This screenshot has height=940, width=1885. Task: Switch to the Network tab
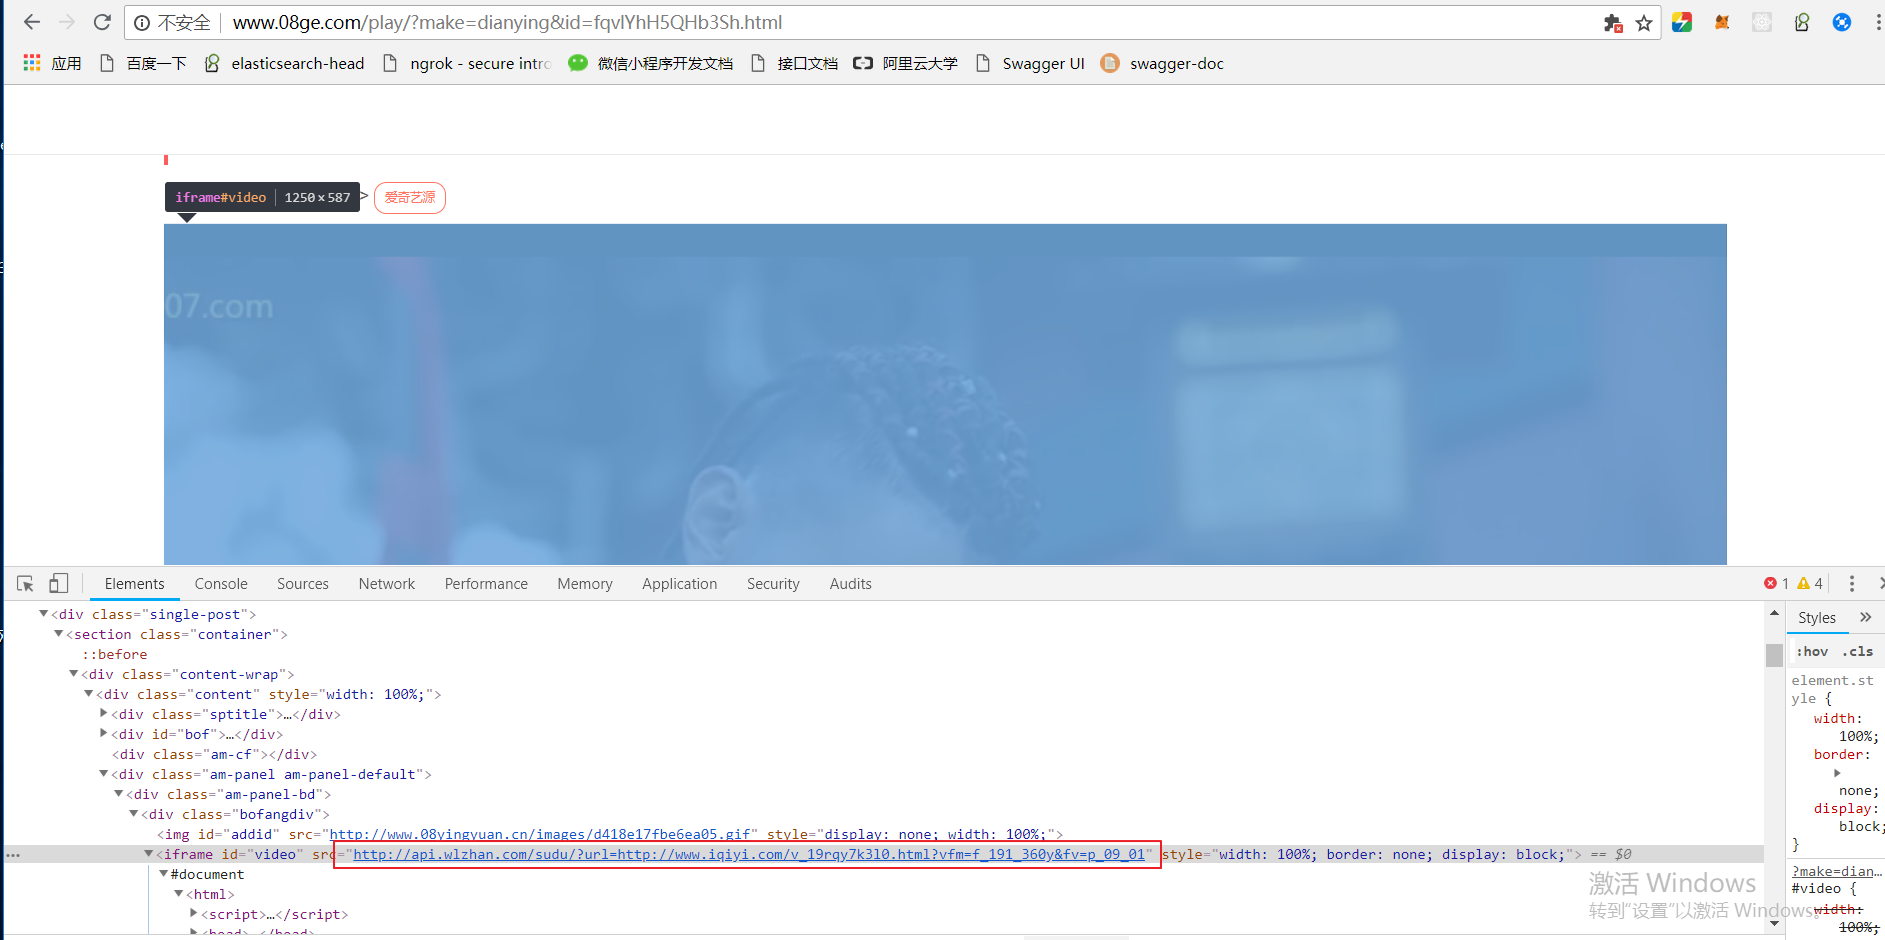387,584
